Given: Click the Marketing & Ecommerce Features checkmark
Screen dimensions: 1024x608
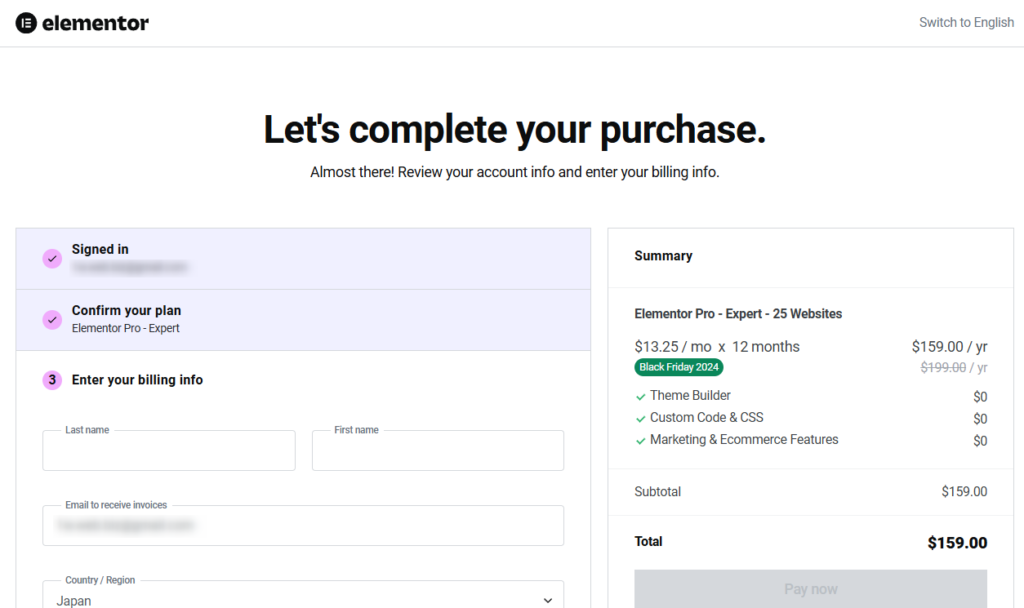Looking at the screenshot, I should [x=641, y=441].
